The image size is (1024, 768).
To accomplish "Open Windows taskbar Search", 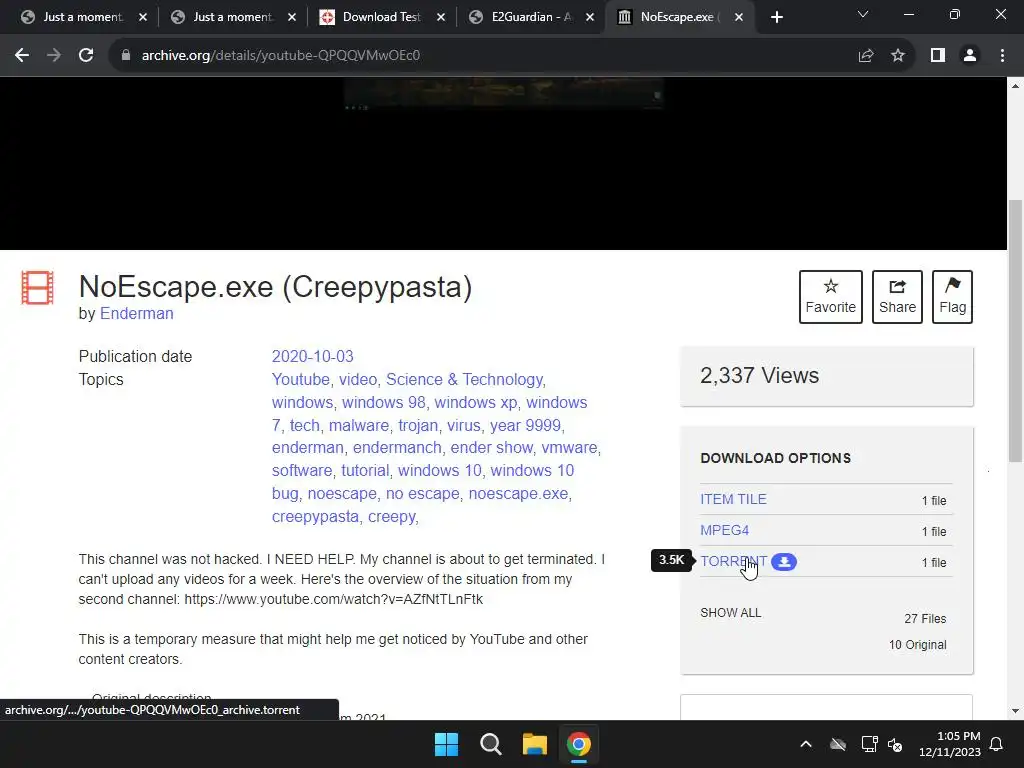I will coord(490,744).
